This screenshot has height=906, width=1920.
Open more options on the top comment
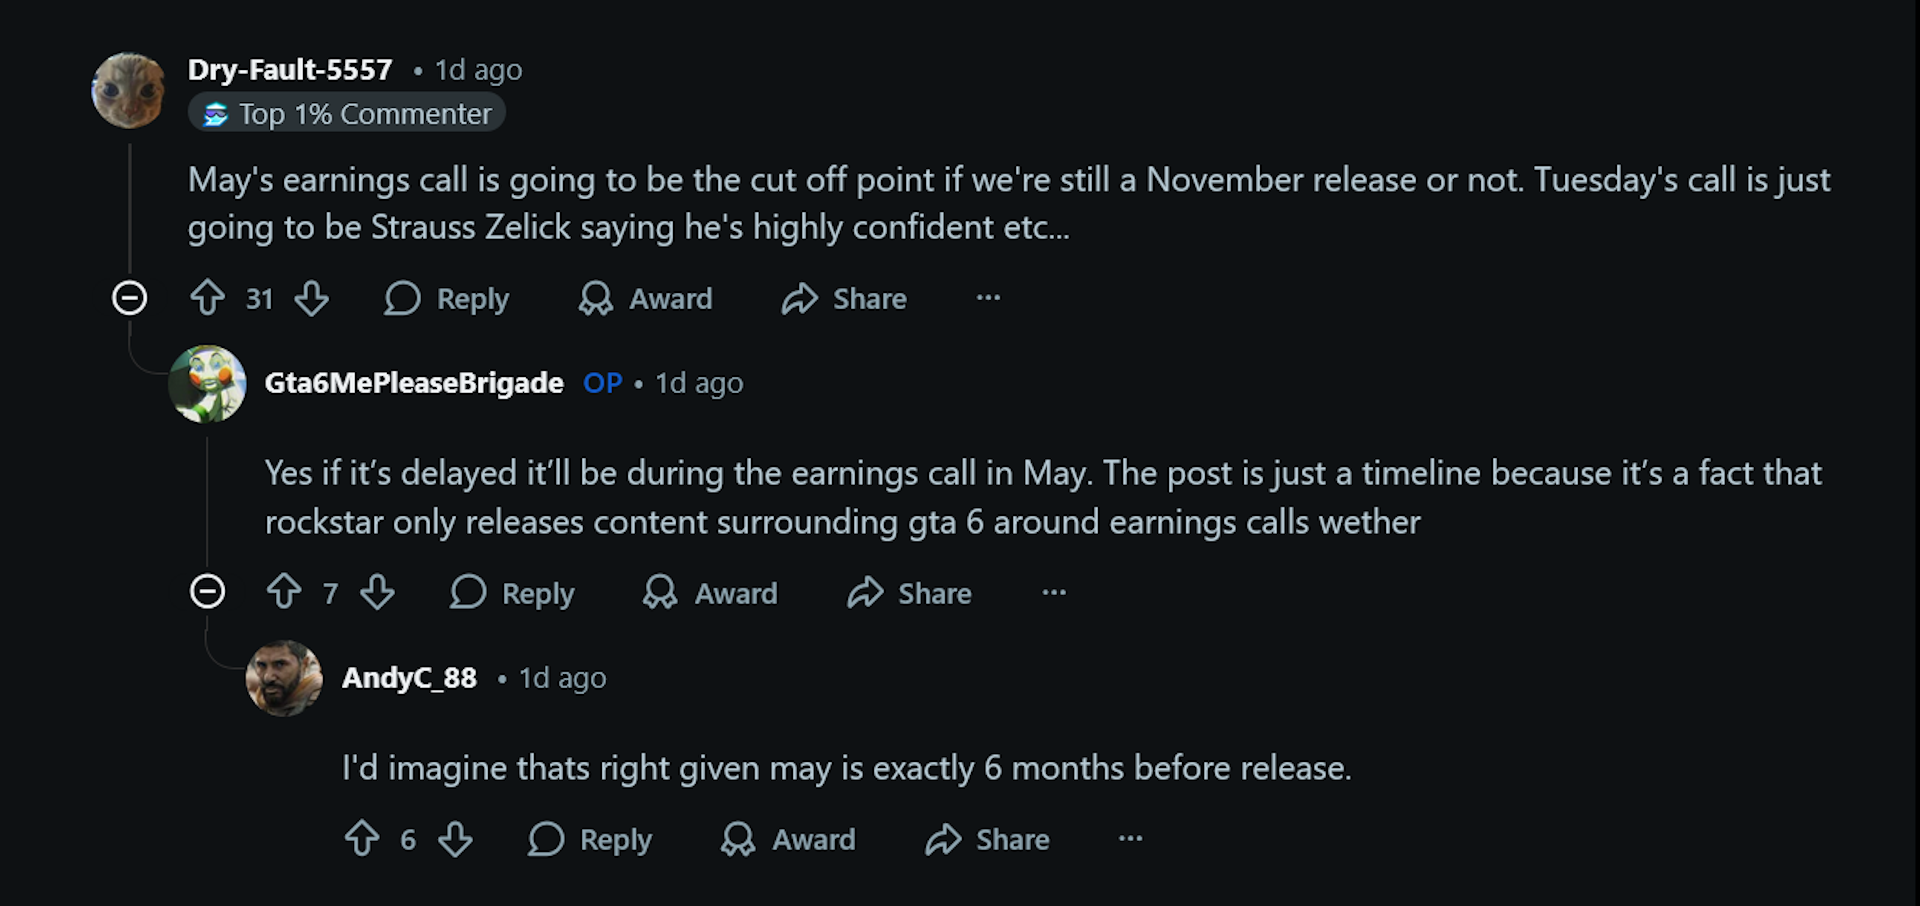pos(988,298)
